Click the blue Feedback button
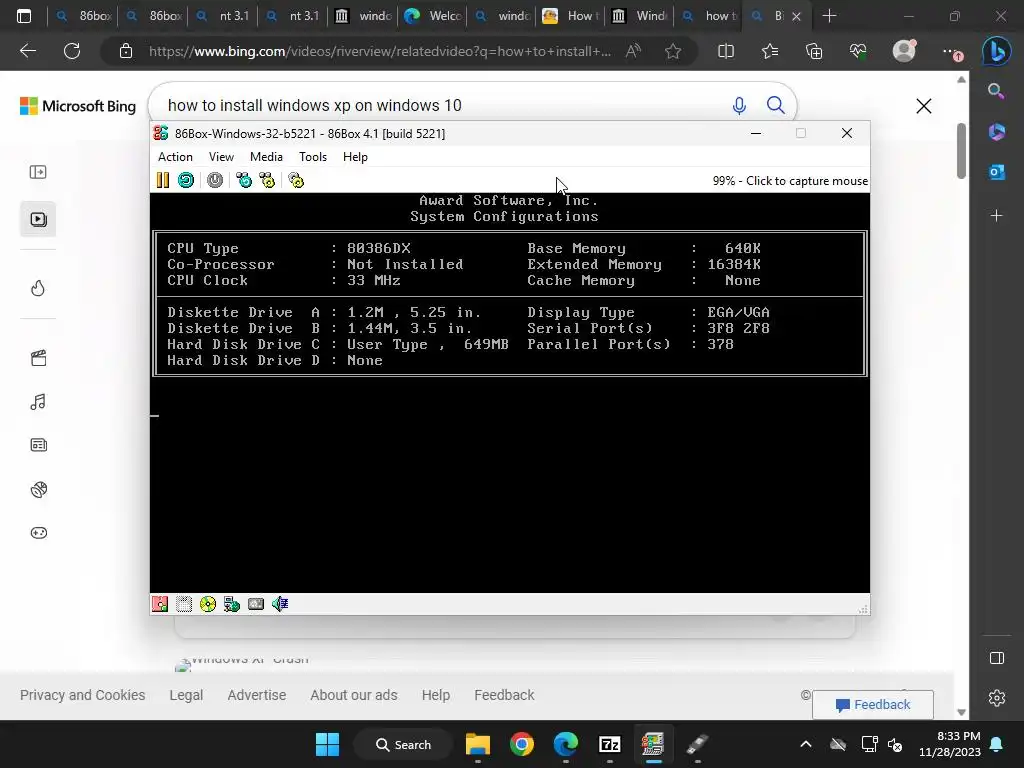The height and width of the screenshot is (768, 1024). [872, 705]
